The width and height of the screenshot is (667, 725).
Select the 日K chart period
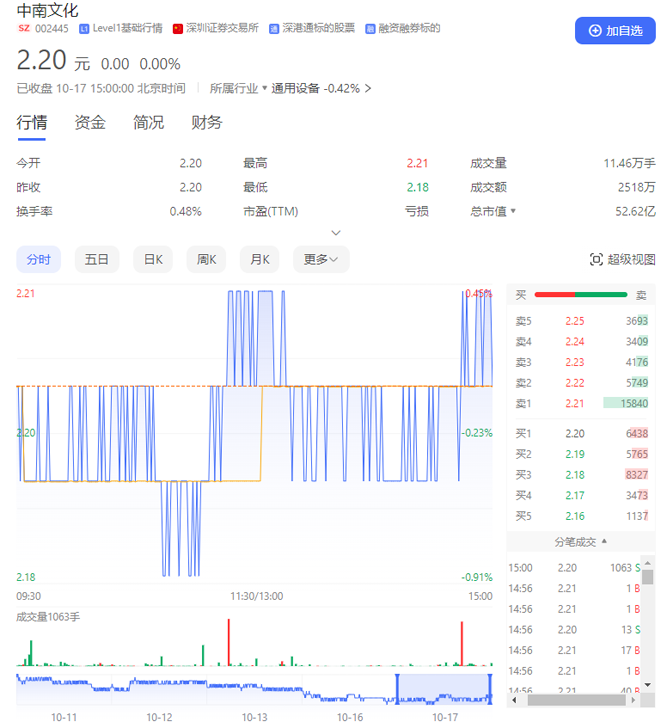click(153, 260)
